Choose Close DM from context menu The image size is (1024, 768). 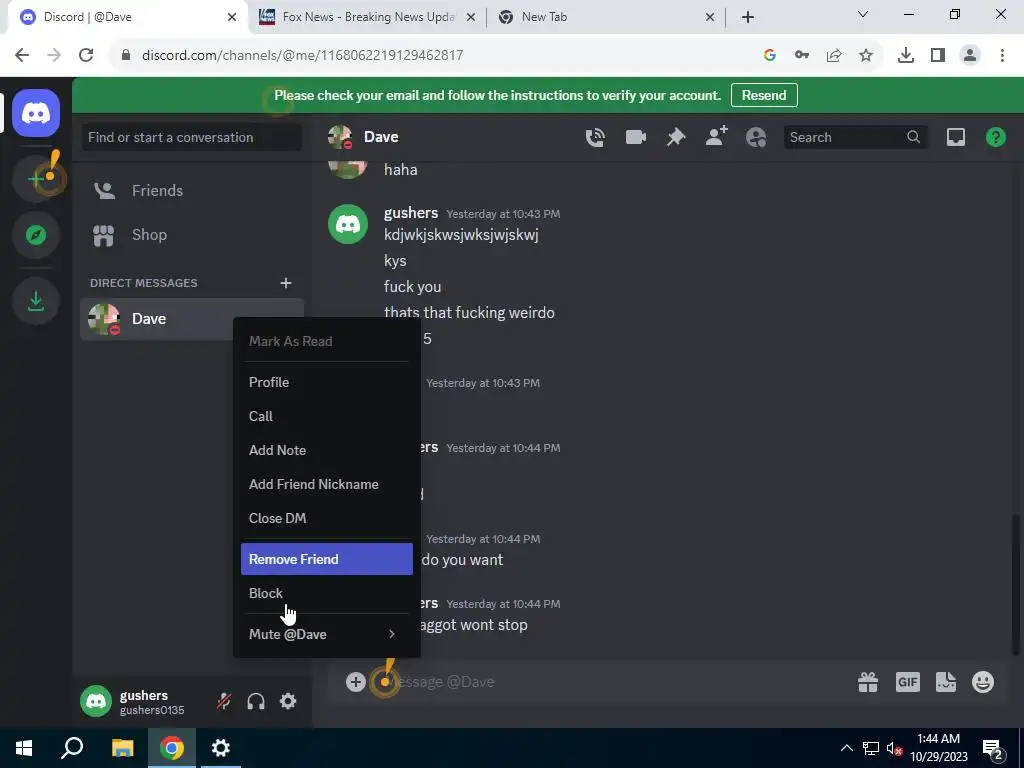[x=327, y=518]
